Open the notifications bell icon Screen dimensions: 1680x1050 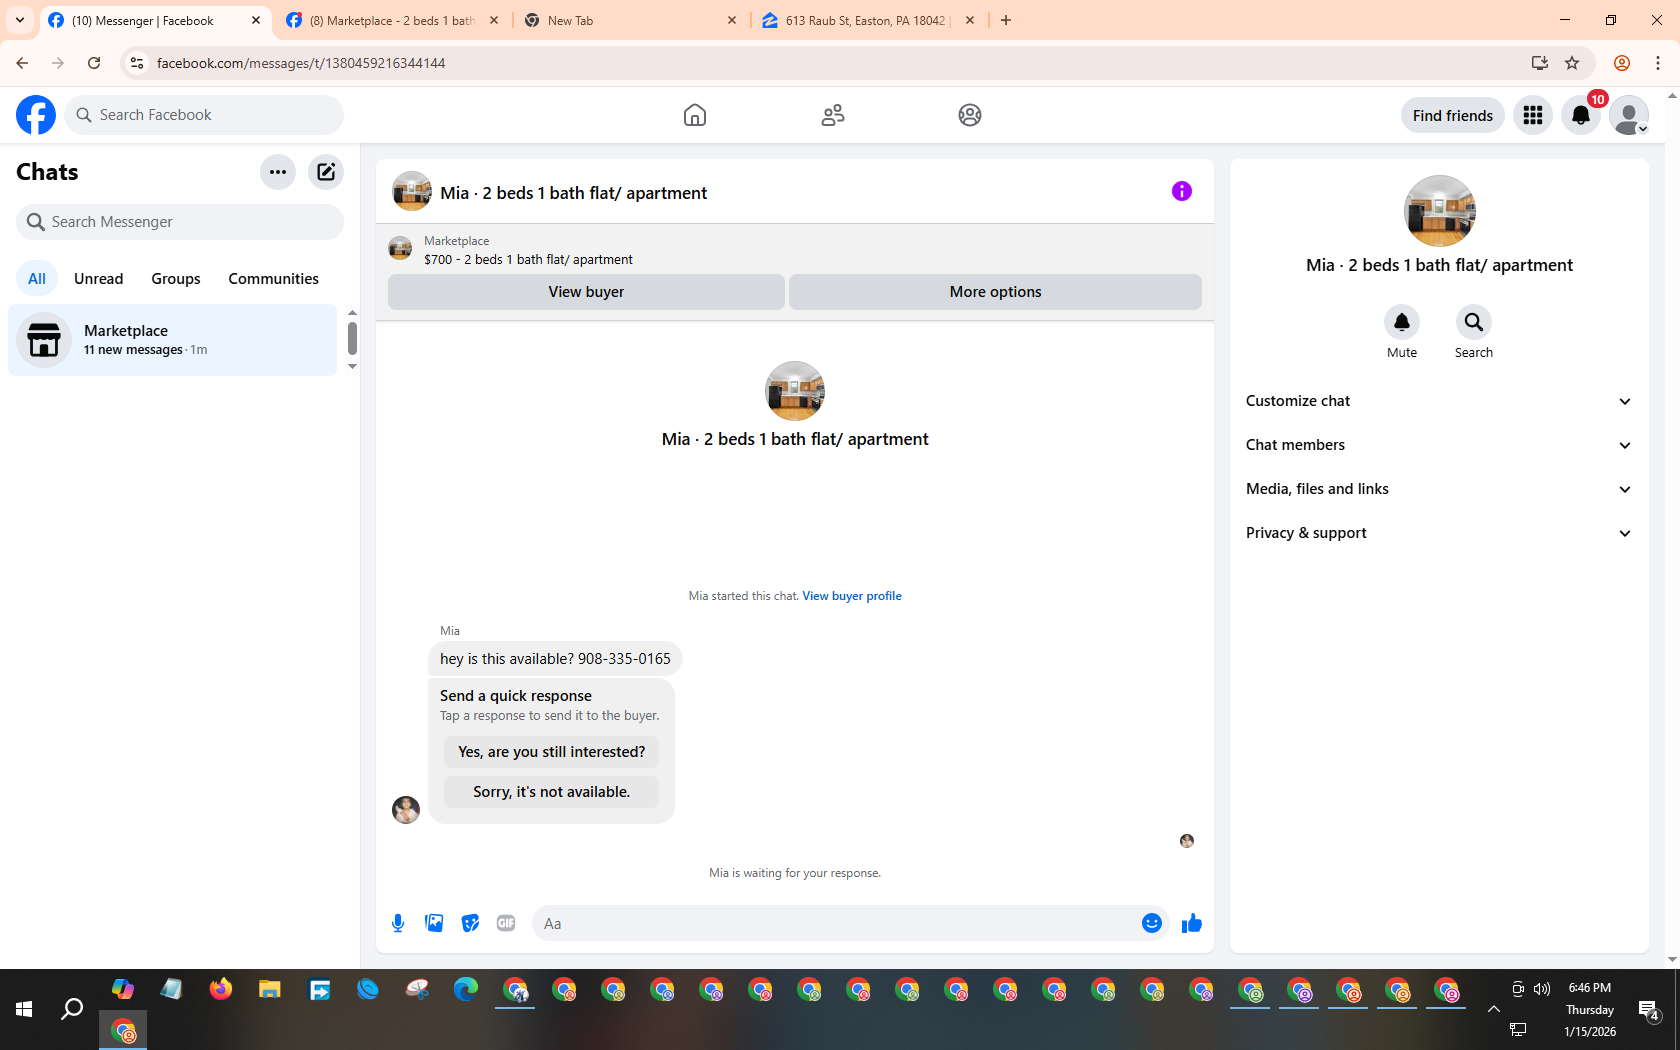1581,115
